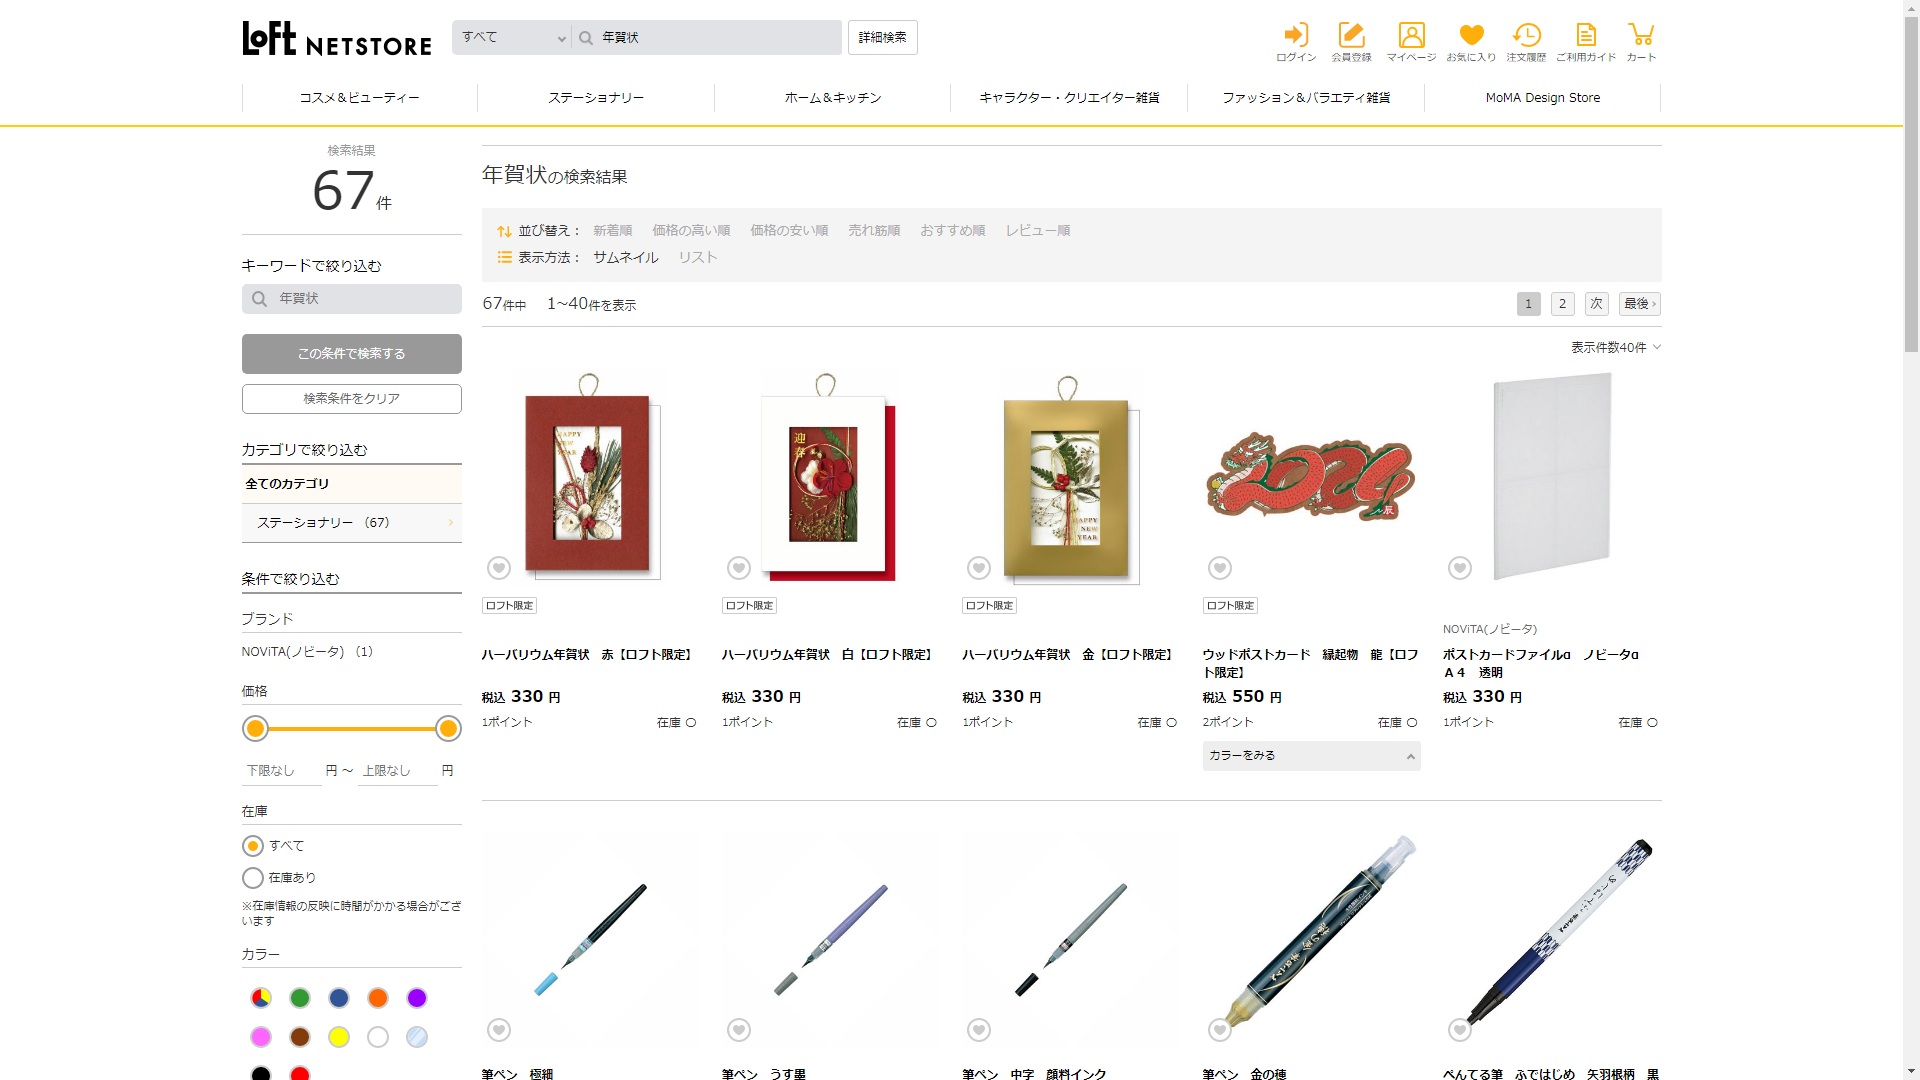Viewport: 1920px width, 1080px height.
Task: Sort results by 価格の安い順
Action: (x=789, y=230)
